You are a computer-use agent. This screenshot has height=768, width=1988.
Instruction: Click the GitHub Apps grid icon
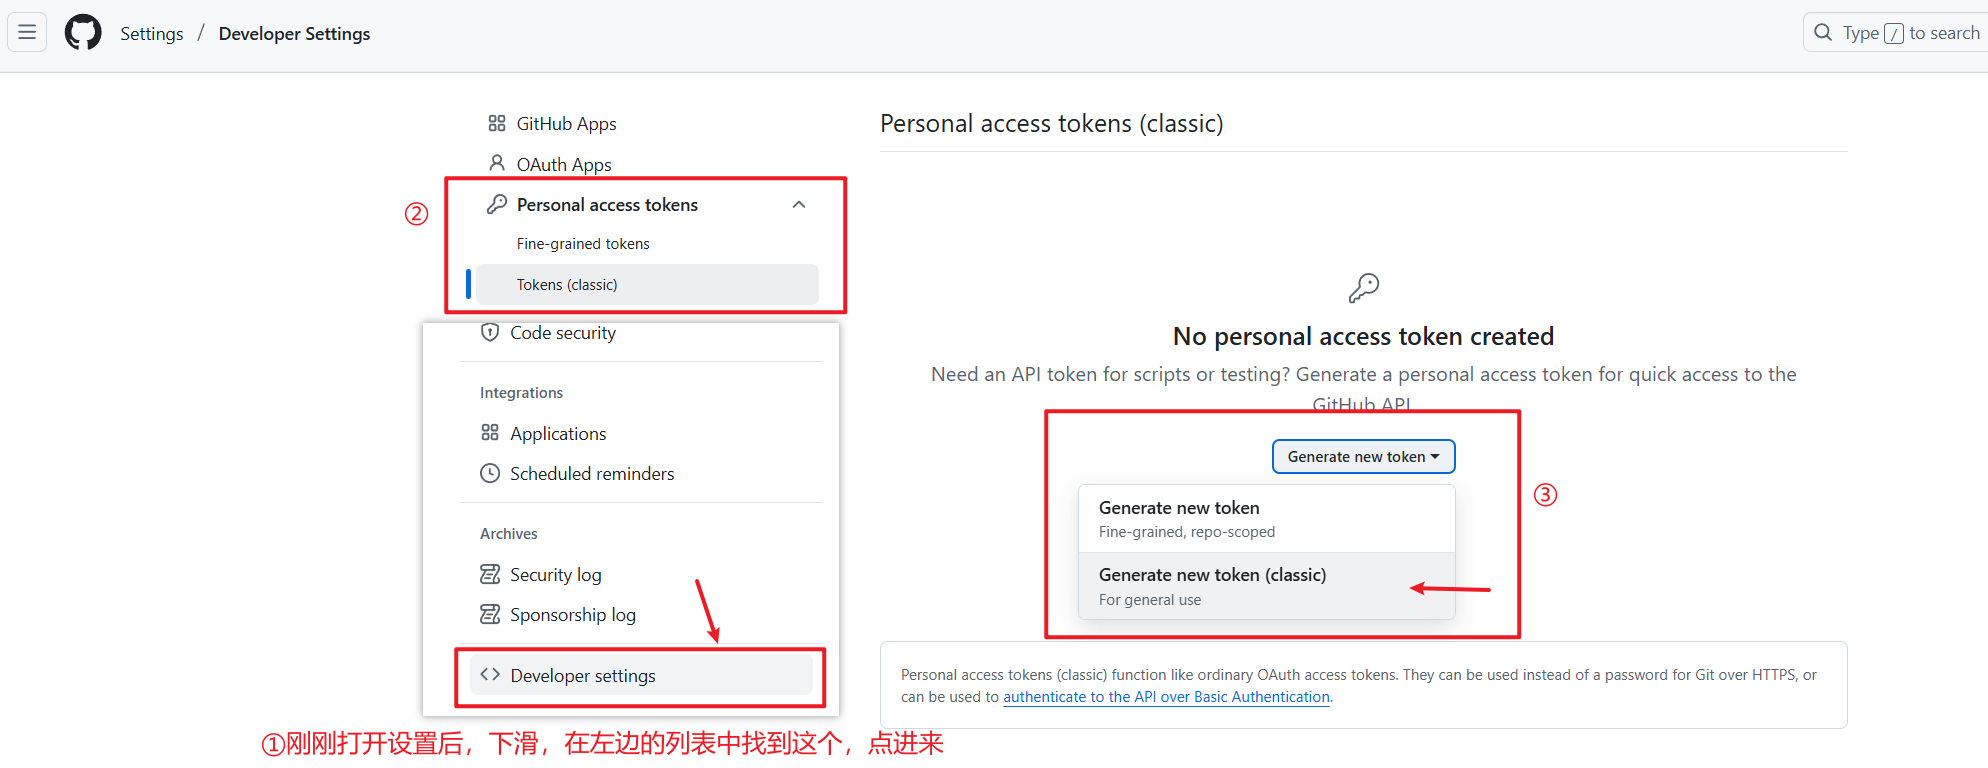pyautogui.click(x=497, y=123)
